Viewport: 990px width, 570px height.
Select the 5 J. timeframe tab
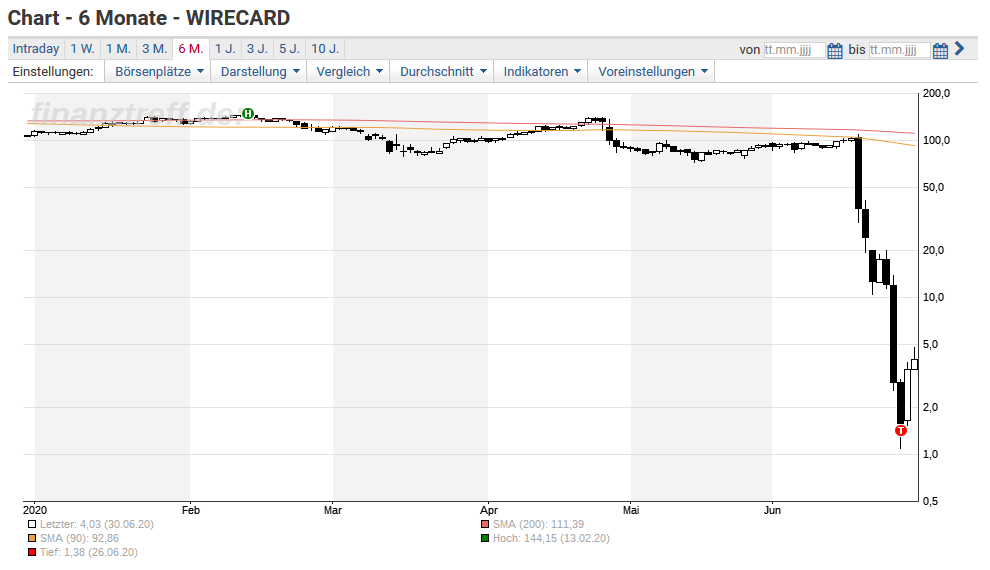290,49
